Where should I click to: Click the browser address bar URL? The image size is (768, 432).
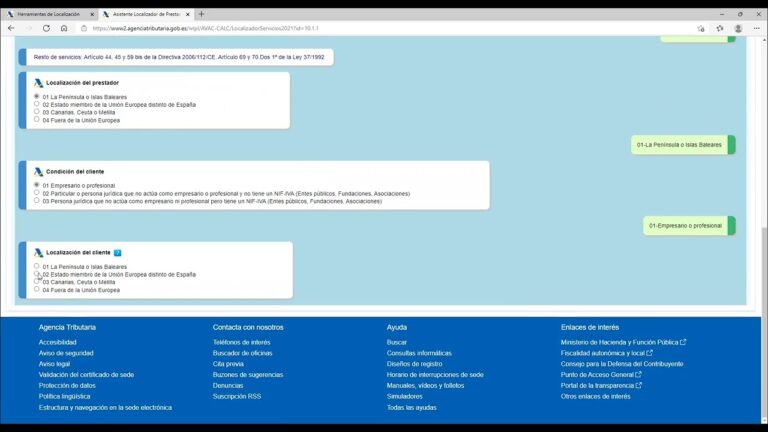205,28
